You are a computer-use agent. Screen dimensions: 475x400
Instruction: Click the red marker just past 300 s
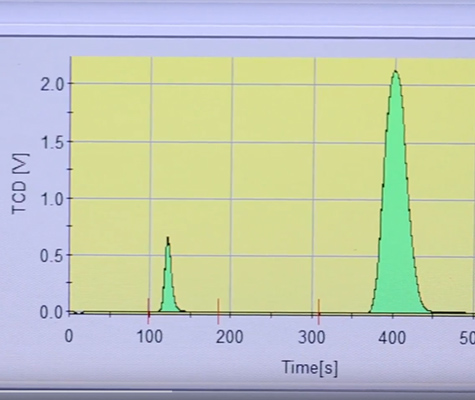coord(319,312)
